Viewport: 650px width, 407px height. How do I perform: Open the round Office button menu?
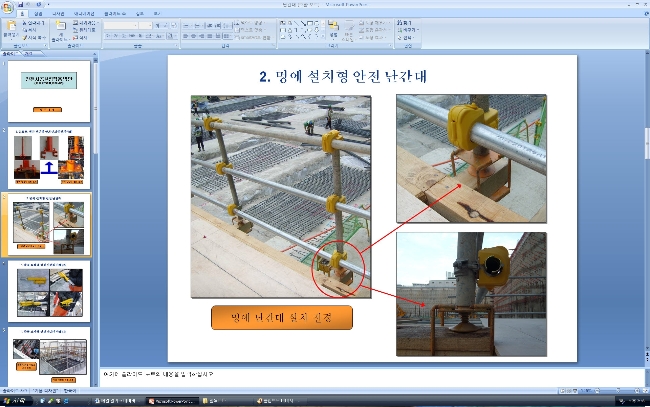tap(7, 7)
